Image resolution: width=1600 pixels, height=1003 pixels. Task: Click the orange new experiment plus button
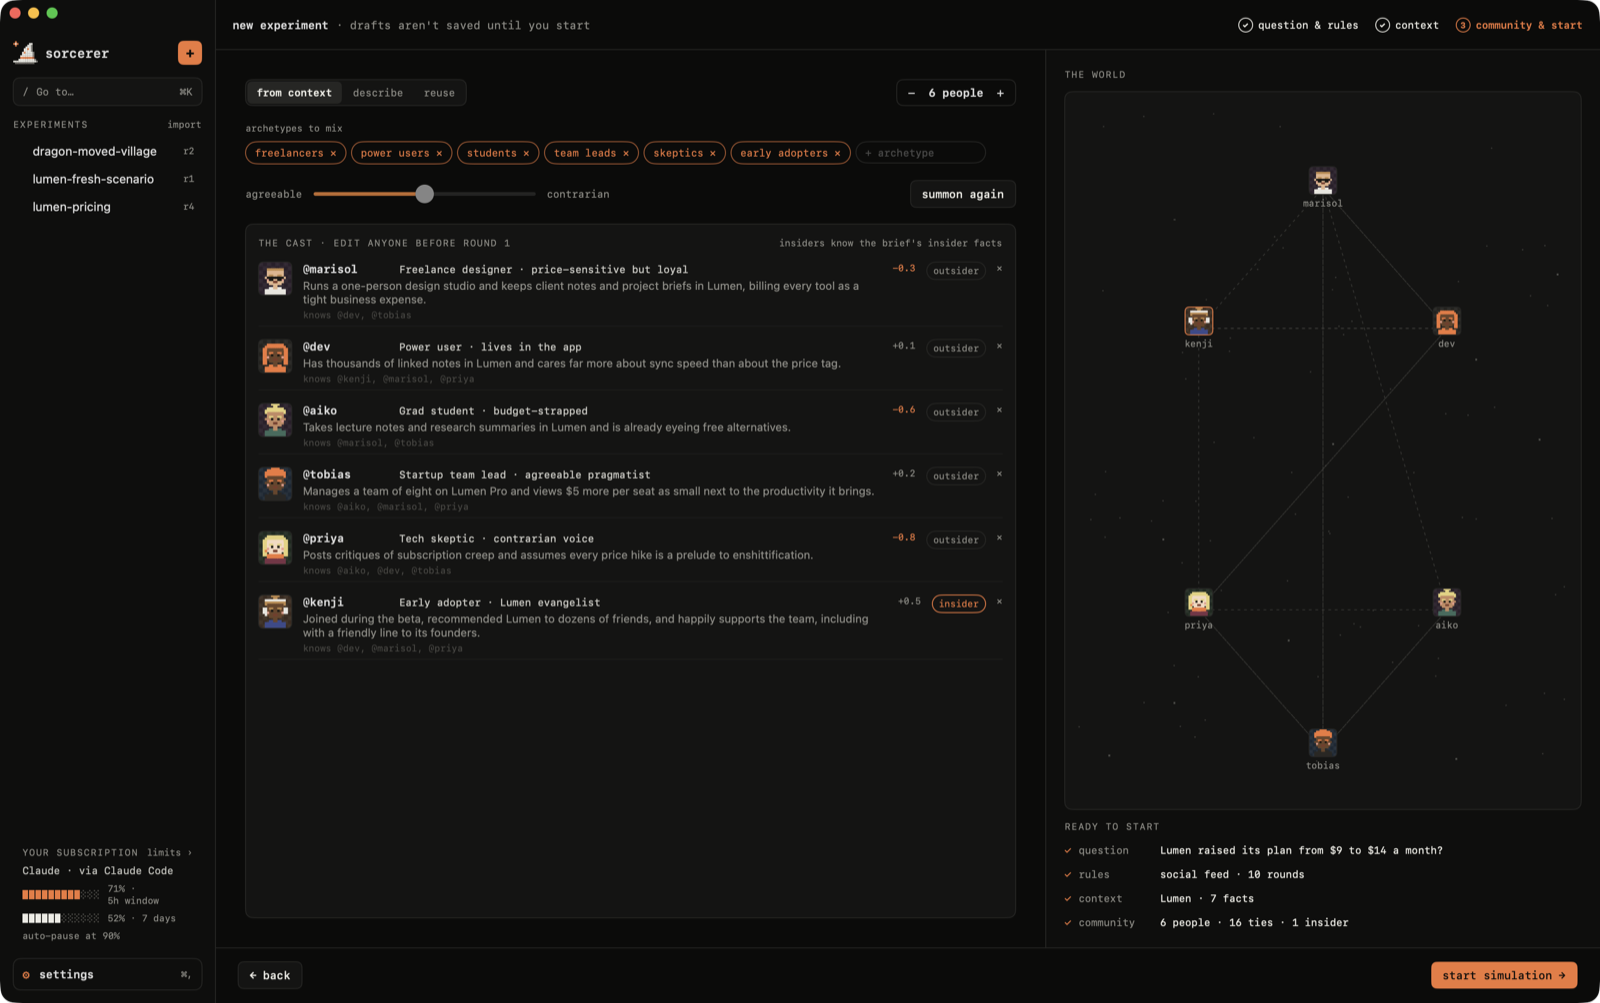[x=190, y=53]
